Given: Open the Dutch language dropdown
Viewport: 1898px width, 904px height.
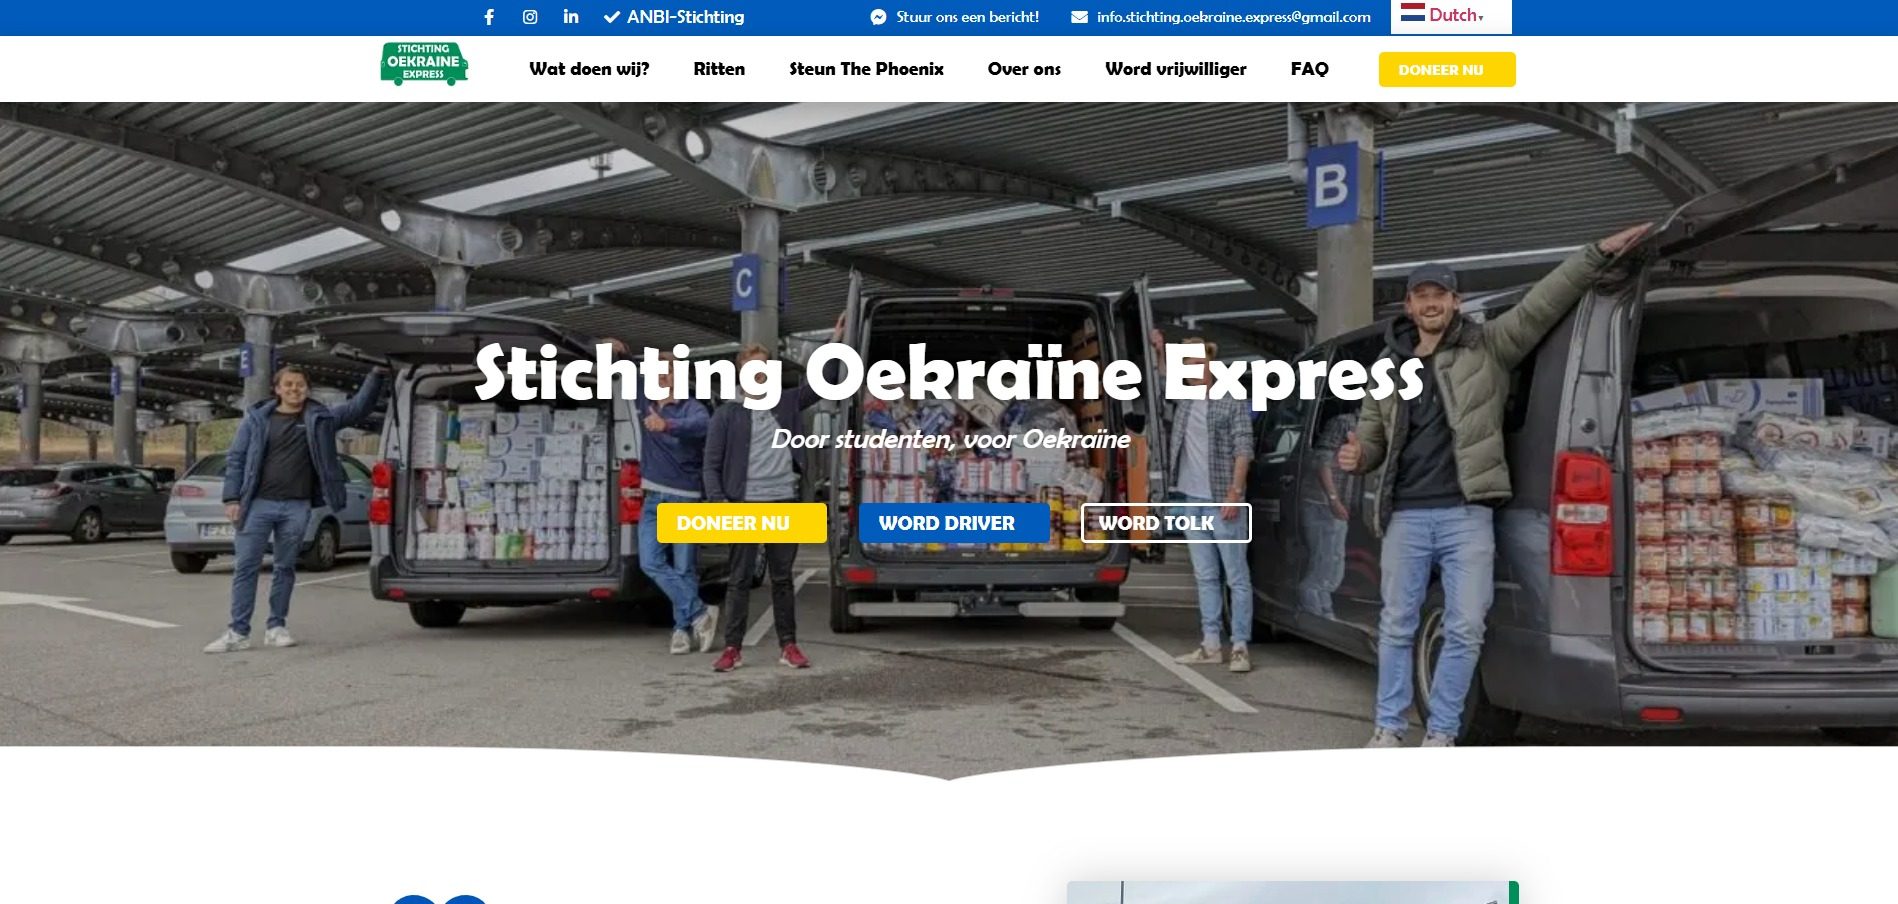Looking at the screenshot, I should pyautogui.click(x=1451, y=15).
